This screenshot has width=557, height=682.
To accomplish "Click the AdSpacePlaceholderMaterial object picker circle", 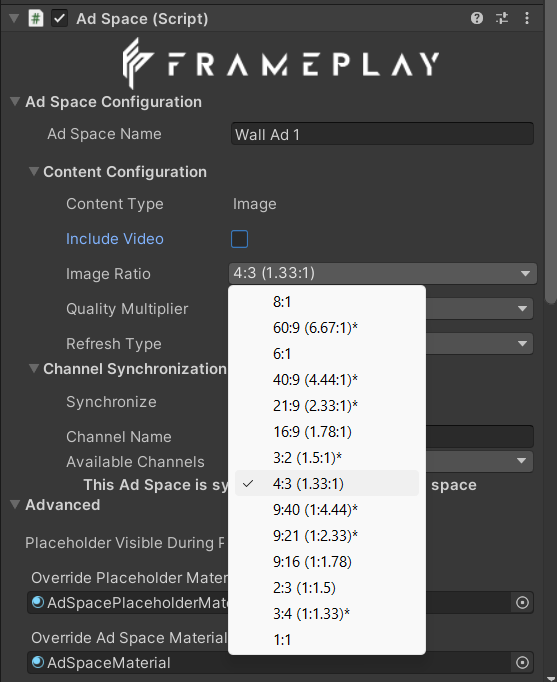I will coord(522,602).
